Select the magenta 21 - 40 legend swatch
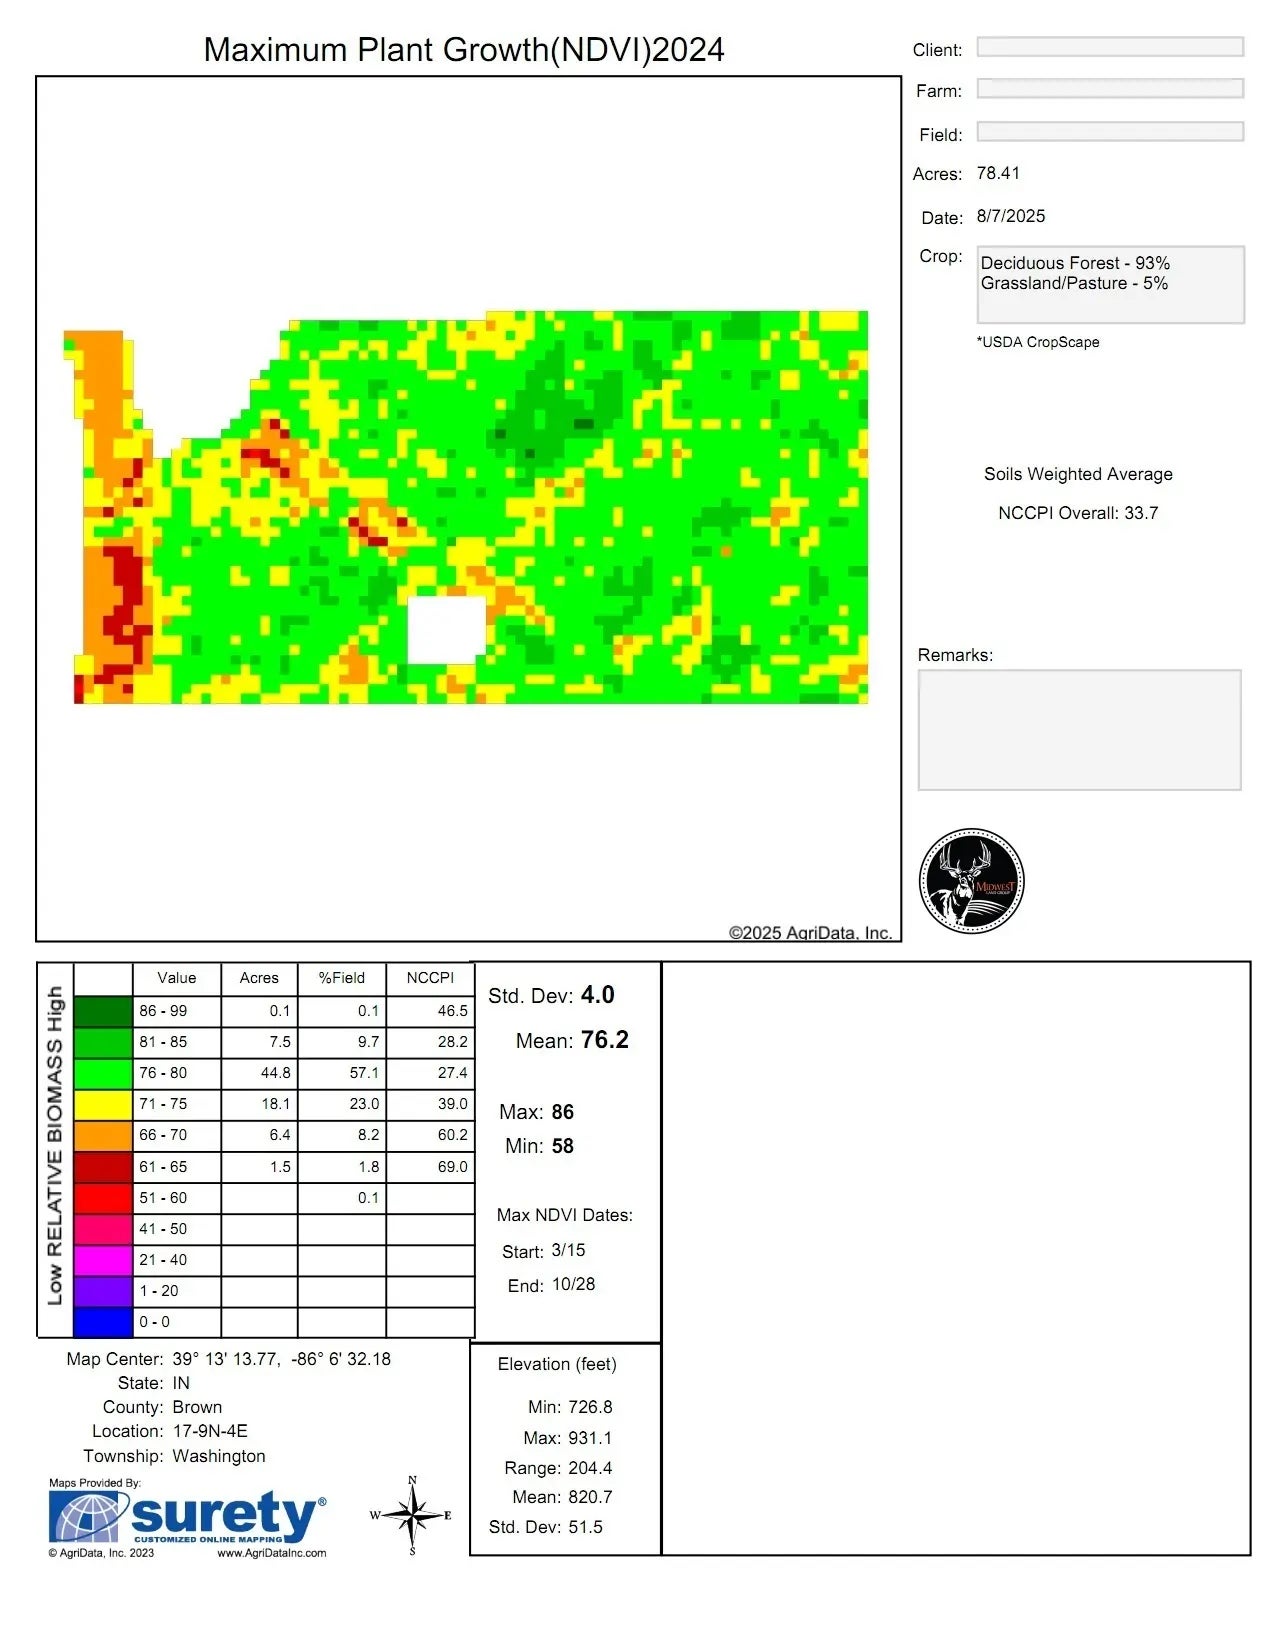This screenshot has width=1275, height=1650. (x=103, y=1260)
